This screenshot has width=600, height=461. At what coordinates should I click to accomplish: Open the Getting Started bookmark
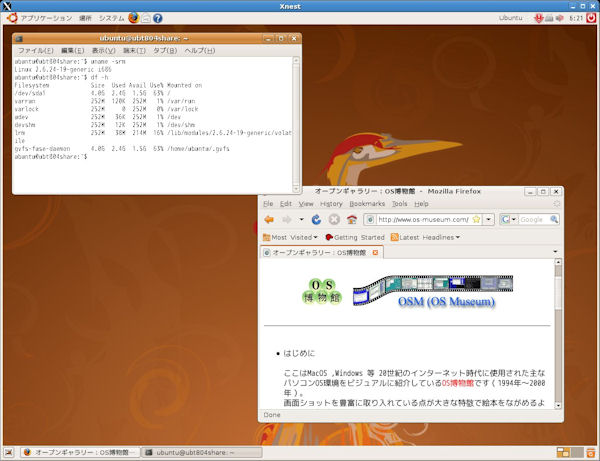pyautogui.click(x=355, y=238)
